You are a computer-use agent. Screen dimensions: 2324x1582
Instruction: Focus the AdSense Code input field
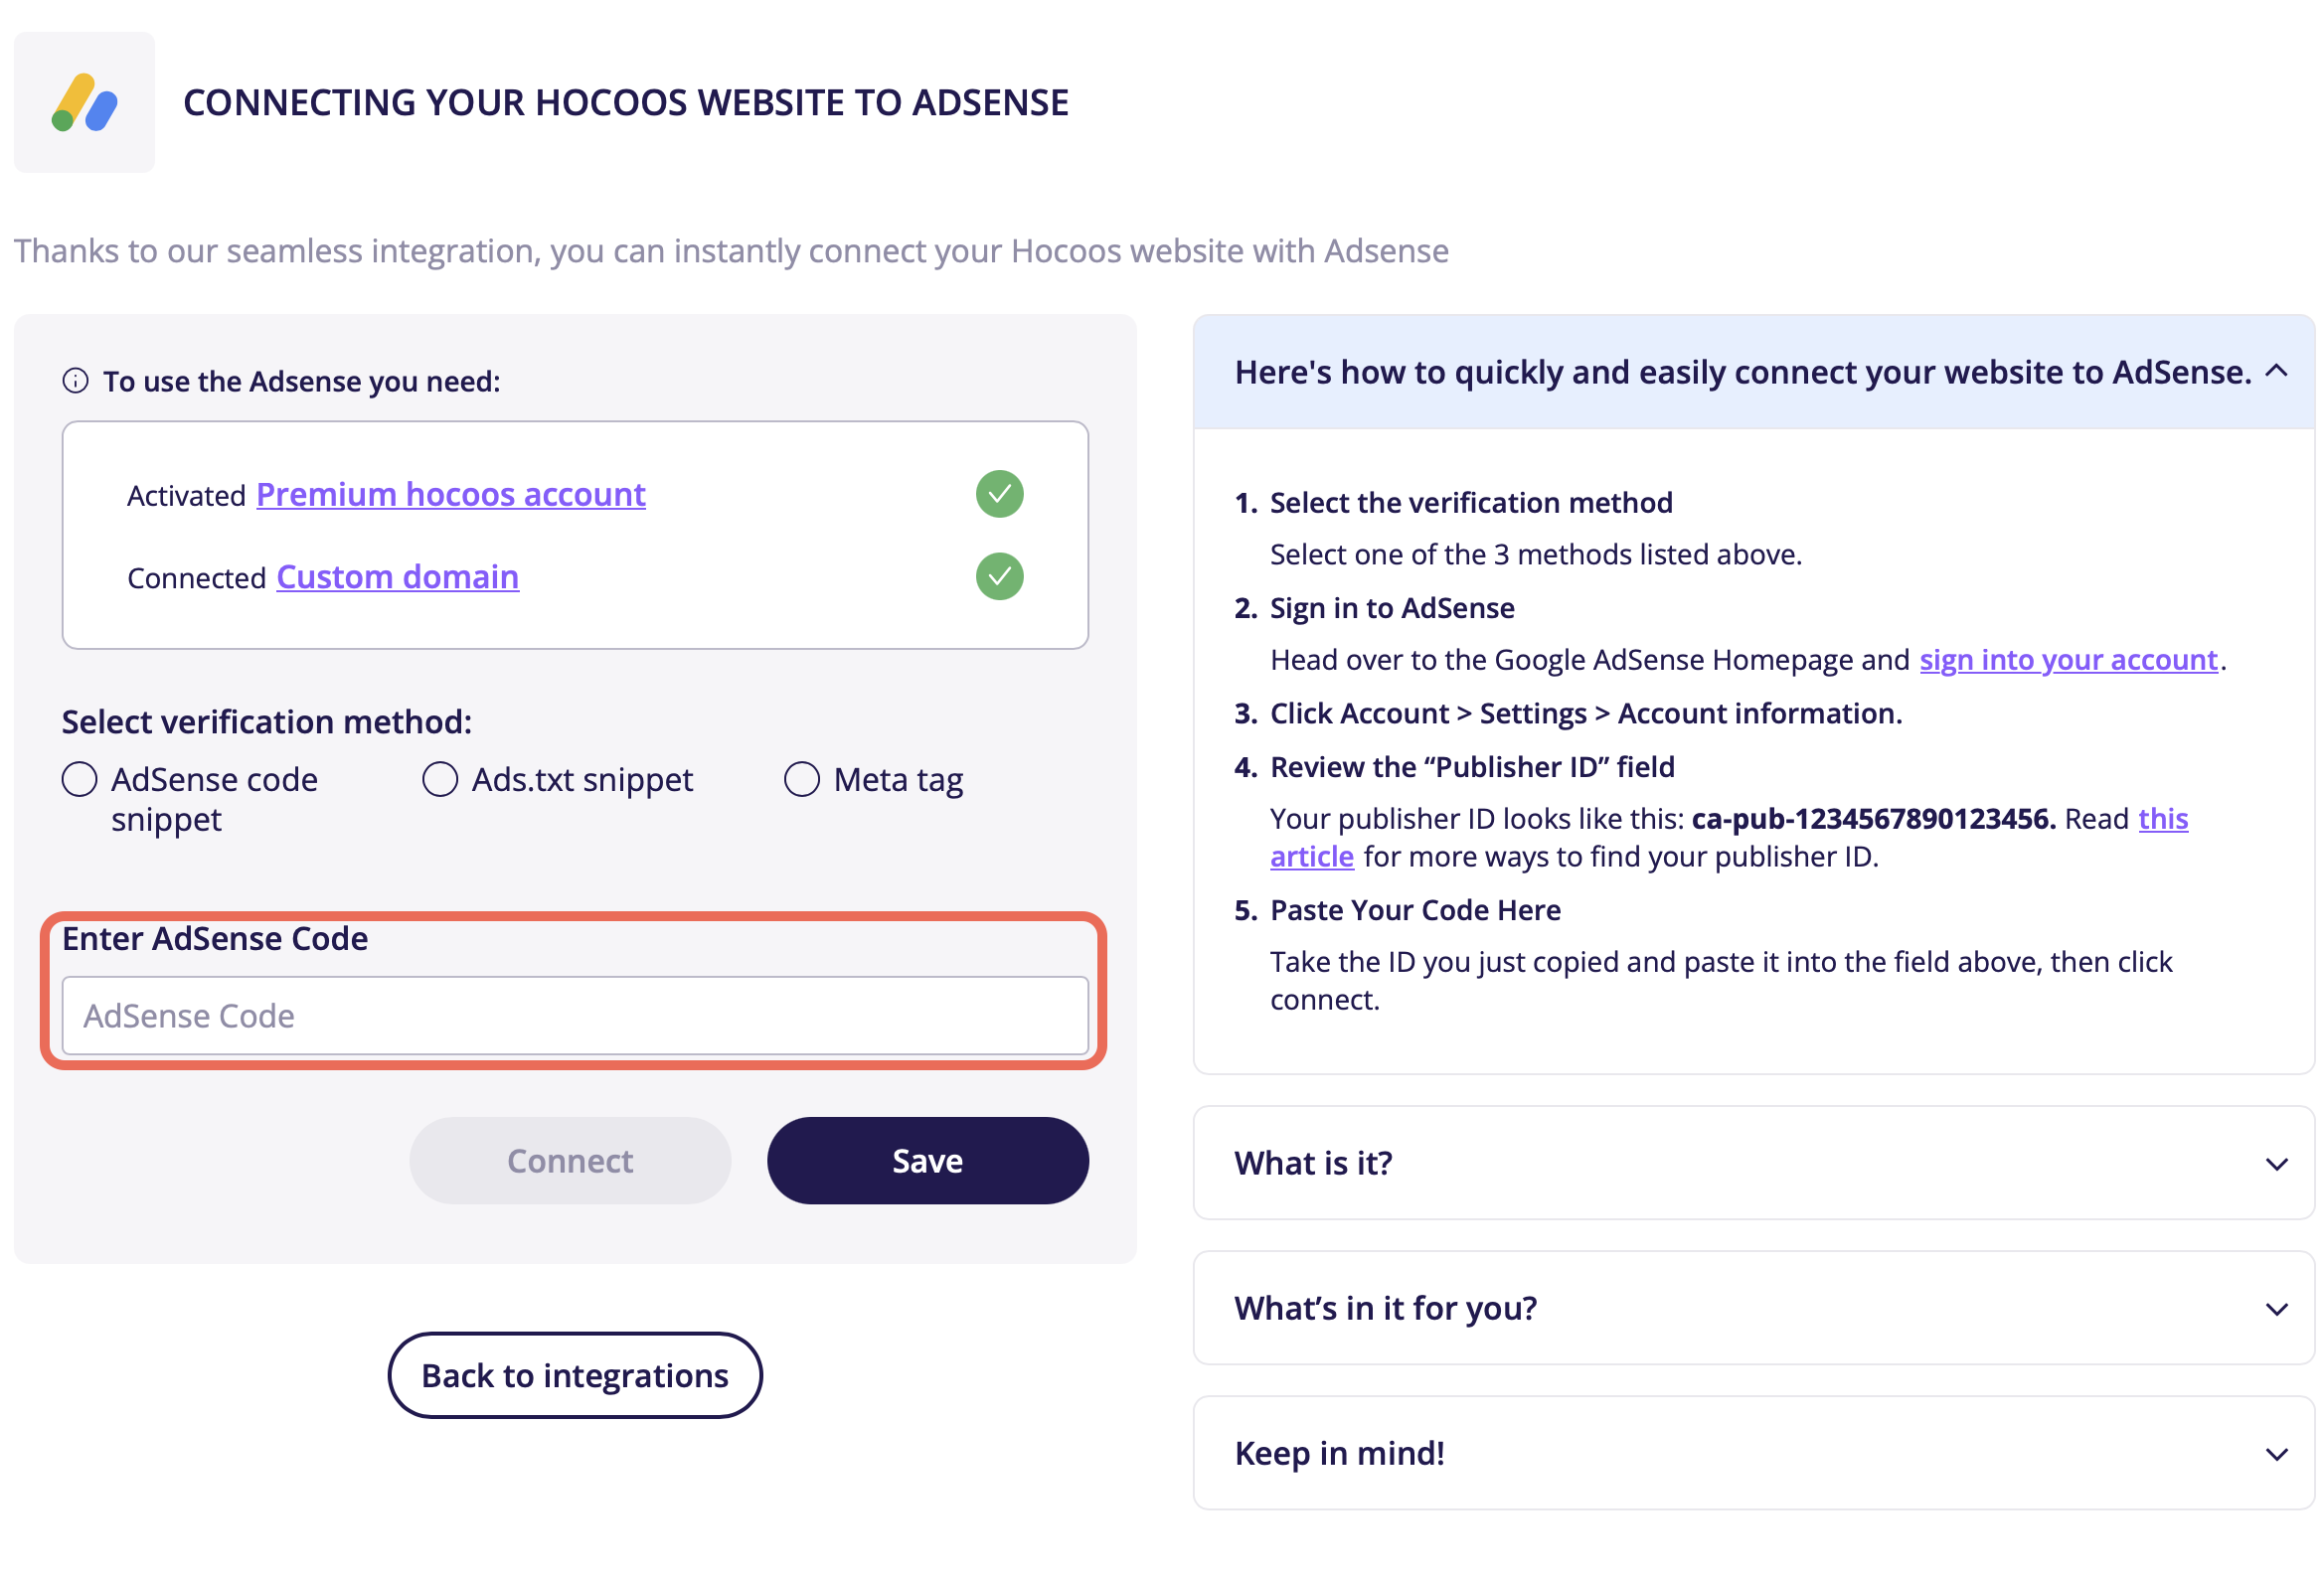coord(575,1016)
